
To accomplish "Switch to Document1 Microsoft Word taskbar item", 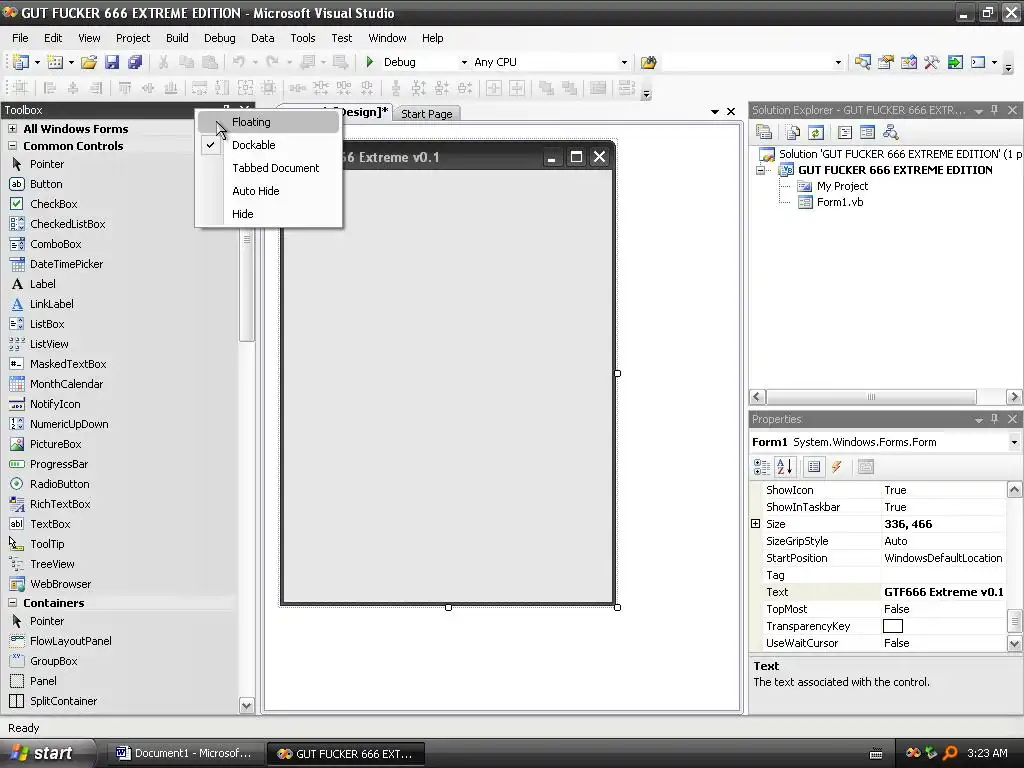I will (x=185, y=753).
